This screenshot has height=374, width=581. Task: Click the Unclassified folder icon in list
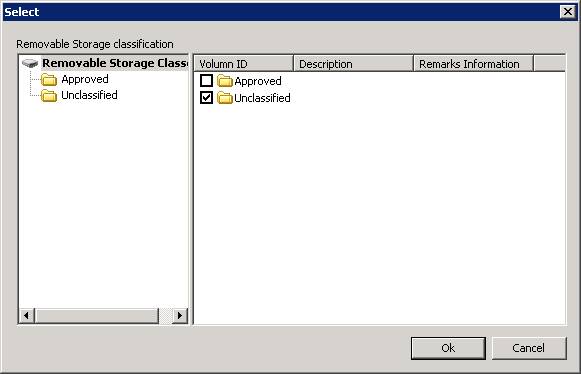(225, 98)
